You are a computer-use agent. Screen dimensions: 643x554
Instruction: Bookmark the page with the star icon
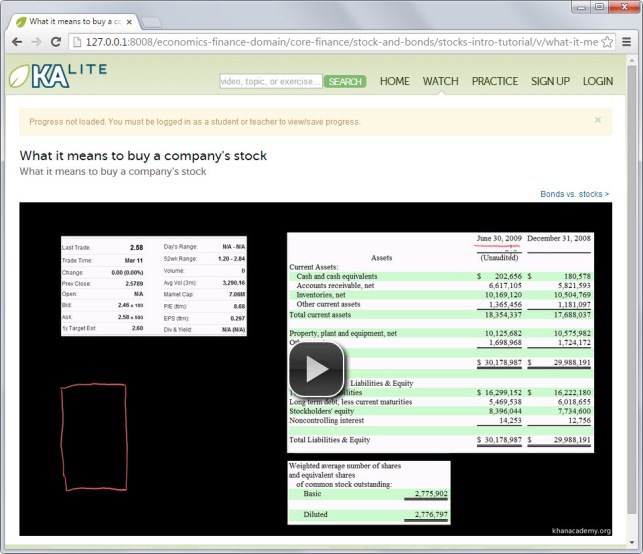(607, 42)
